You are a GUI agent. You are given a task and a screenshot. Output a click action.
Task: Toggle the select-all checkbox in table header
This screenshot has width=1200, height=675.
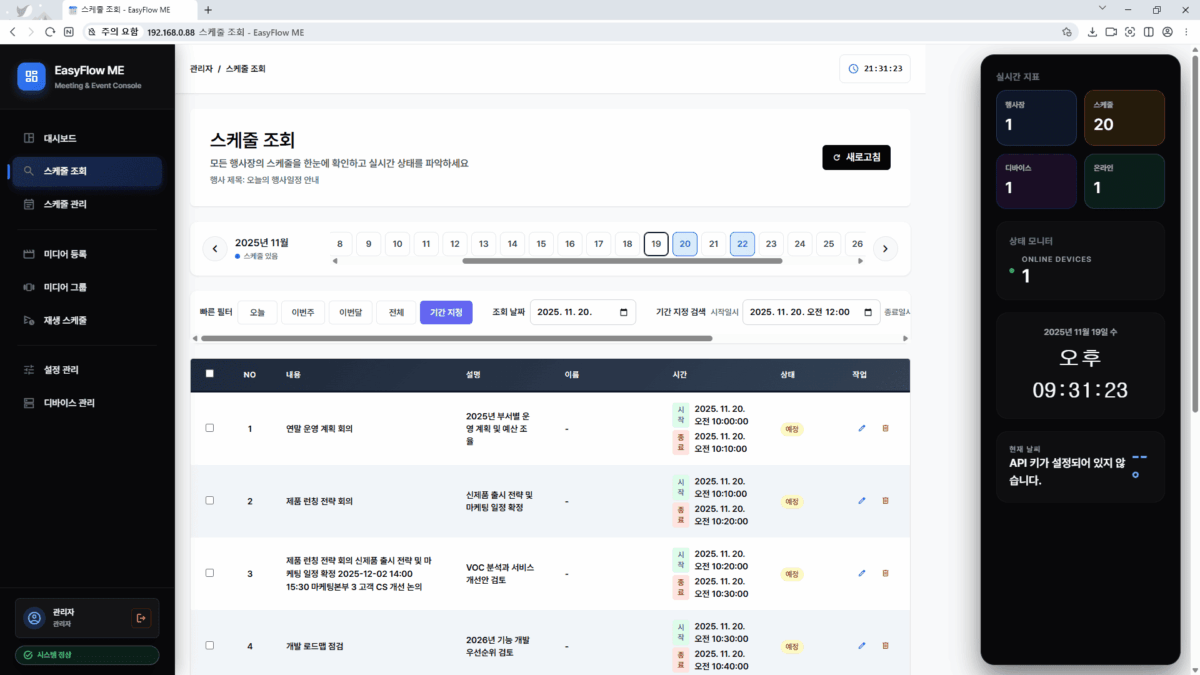(209, 374)
